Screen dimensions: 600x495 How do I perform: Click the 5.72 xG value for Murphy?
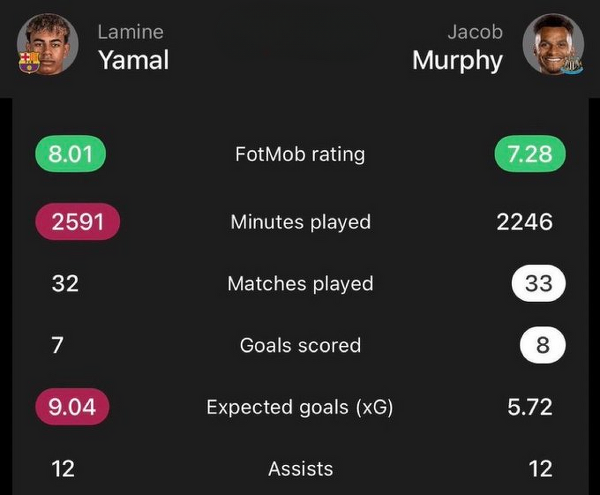529,407
